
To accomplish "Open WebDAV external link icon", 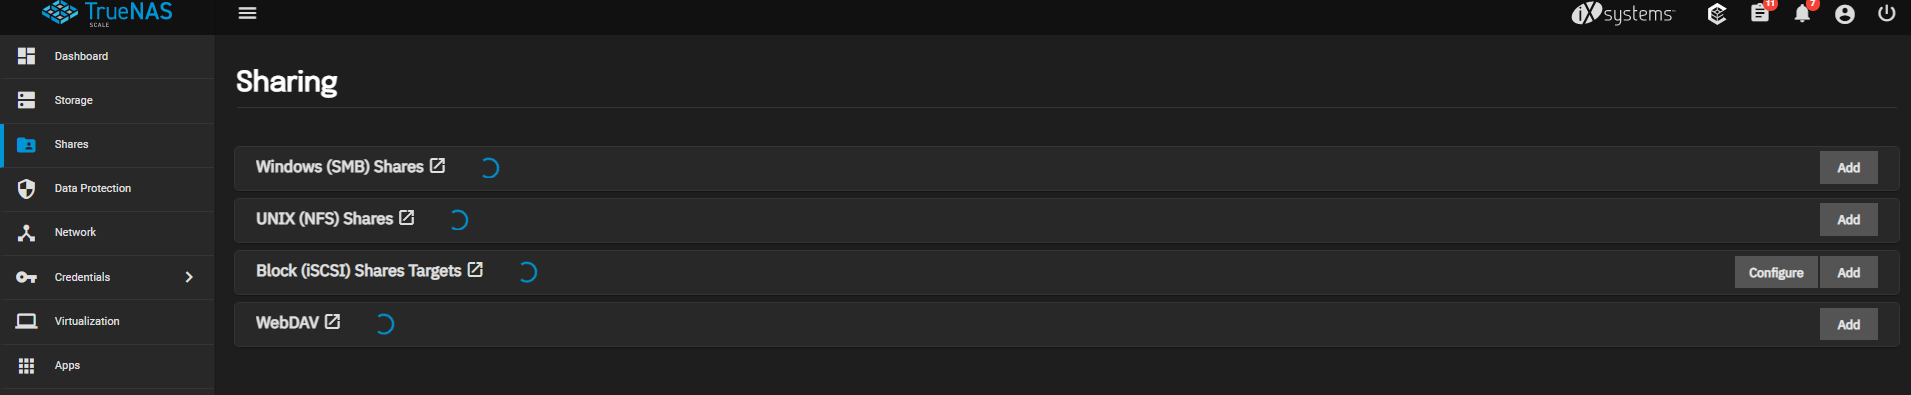I will 332,322.
